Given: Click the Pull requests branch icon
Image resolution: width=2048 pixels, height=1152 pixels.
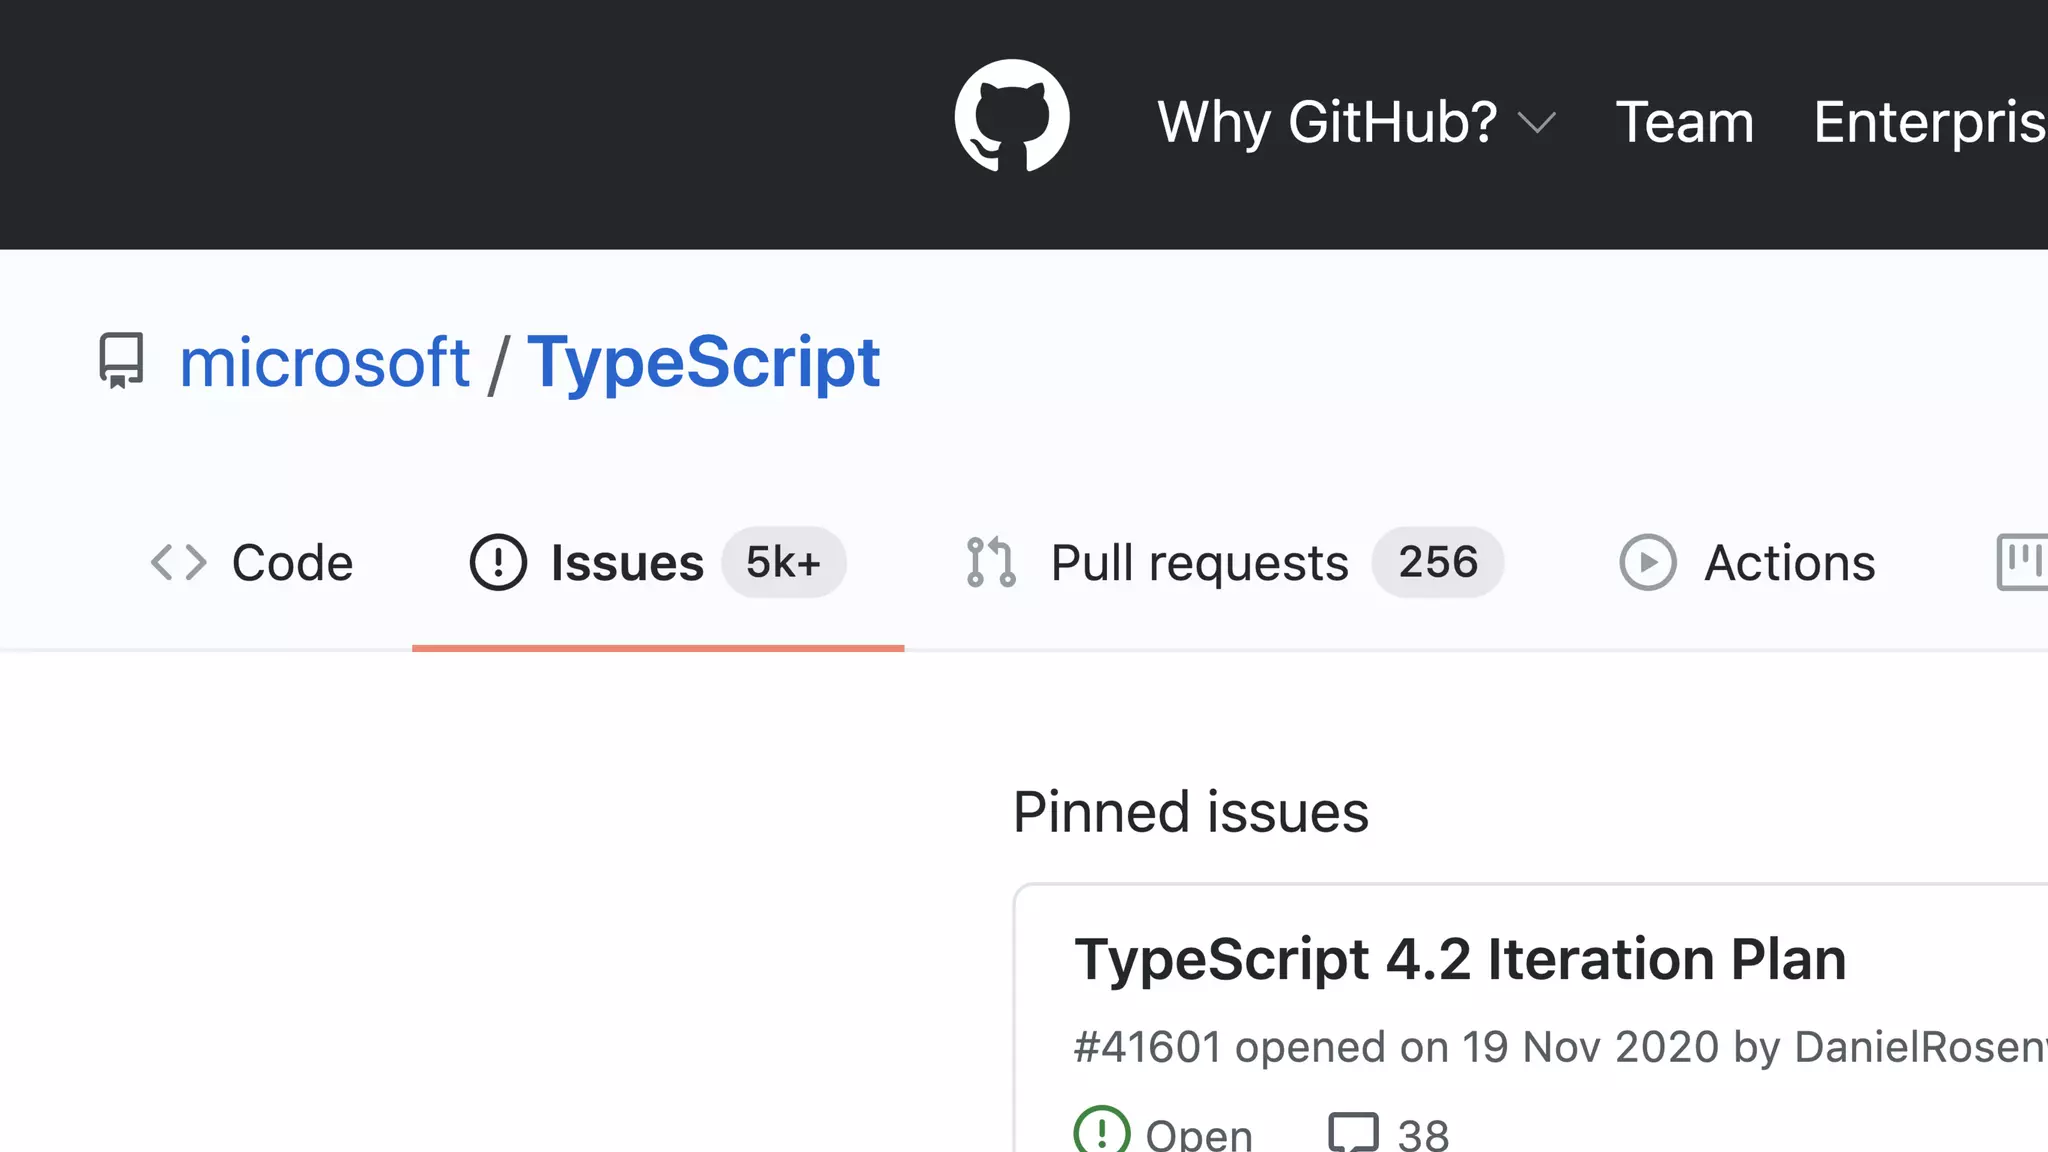Looking at the screenshot, I should (x=991, y=562).
